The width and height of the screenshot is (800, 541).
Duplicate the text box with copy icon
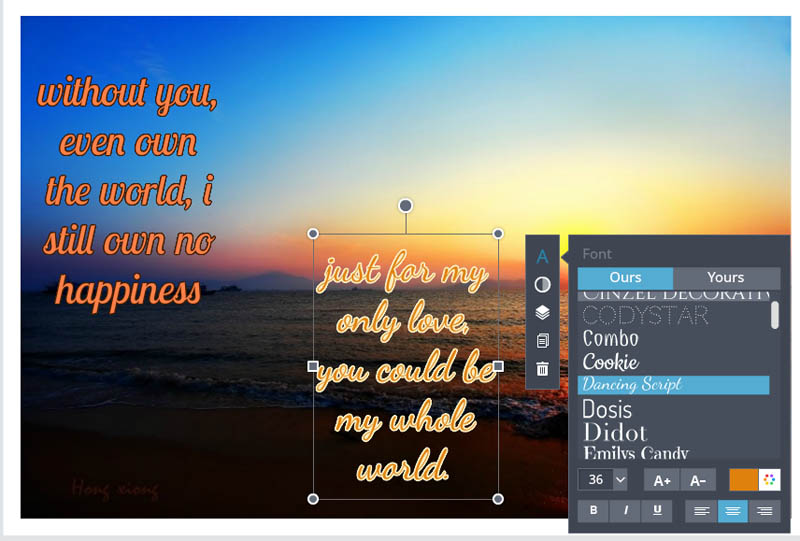point(542,340)
